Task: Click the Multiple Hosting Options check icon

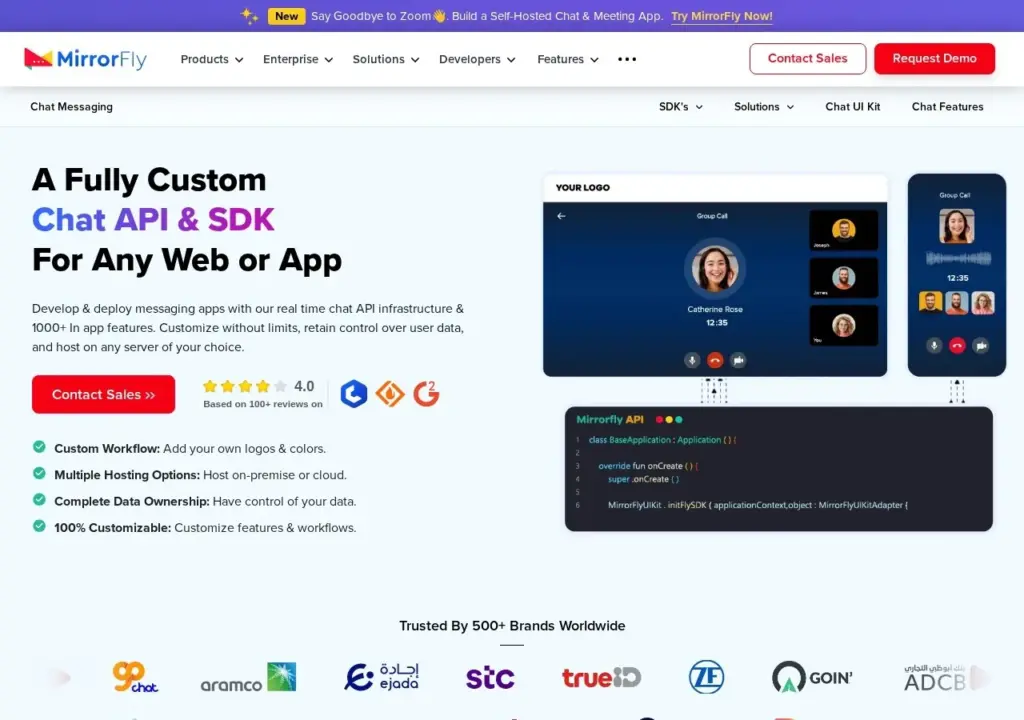Action: pos(39,473)
